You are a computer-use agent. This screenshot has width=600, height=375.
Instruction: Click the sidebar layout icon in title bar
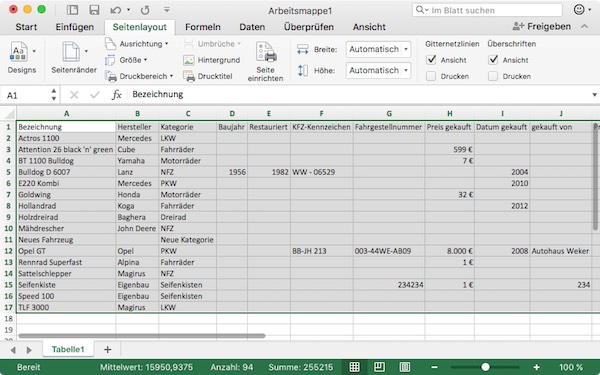[72, 10]
